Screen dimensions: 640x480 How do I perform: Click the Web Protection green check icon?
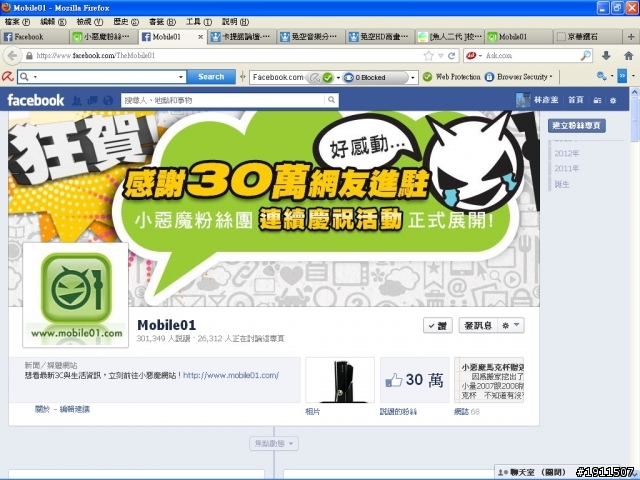pos(427,77)
